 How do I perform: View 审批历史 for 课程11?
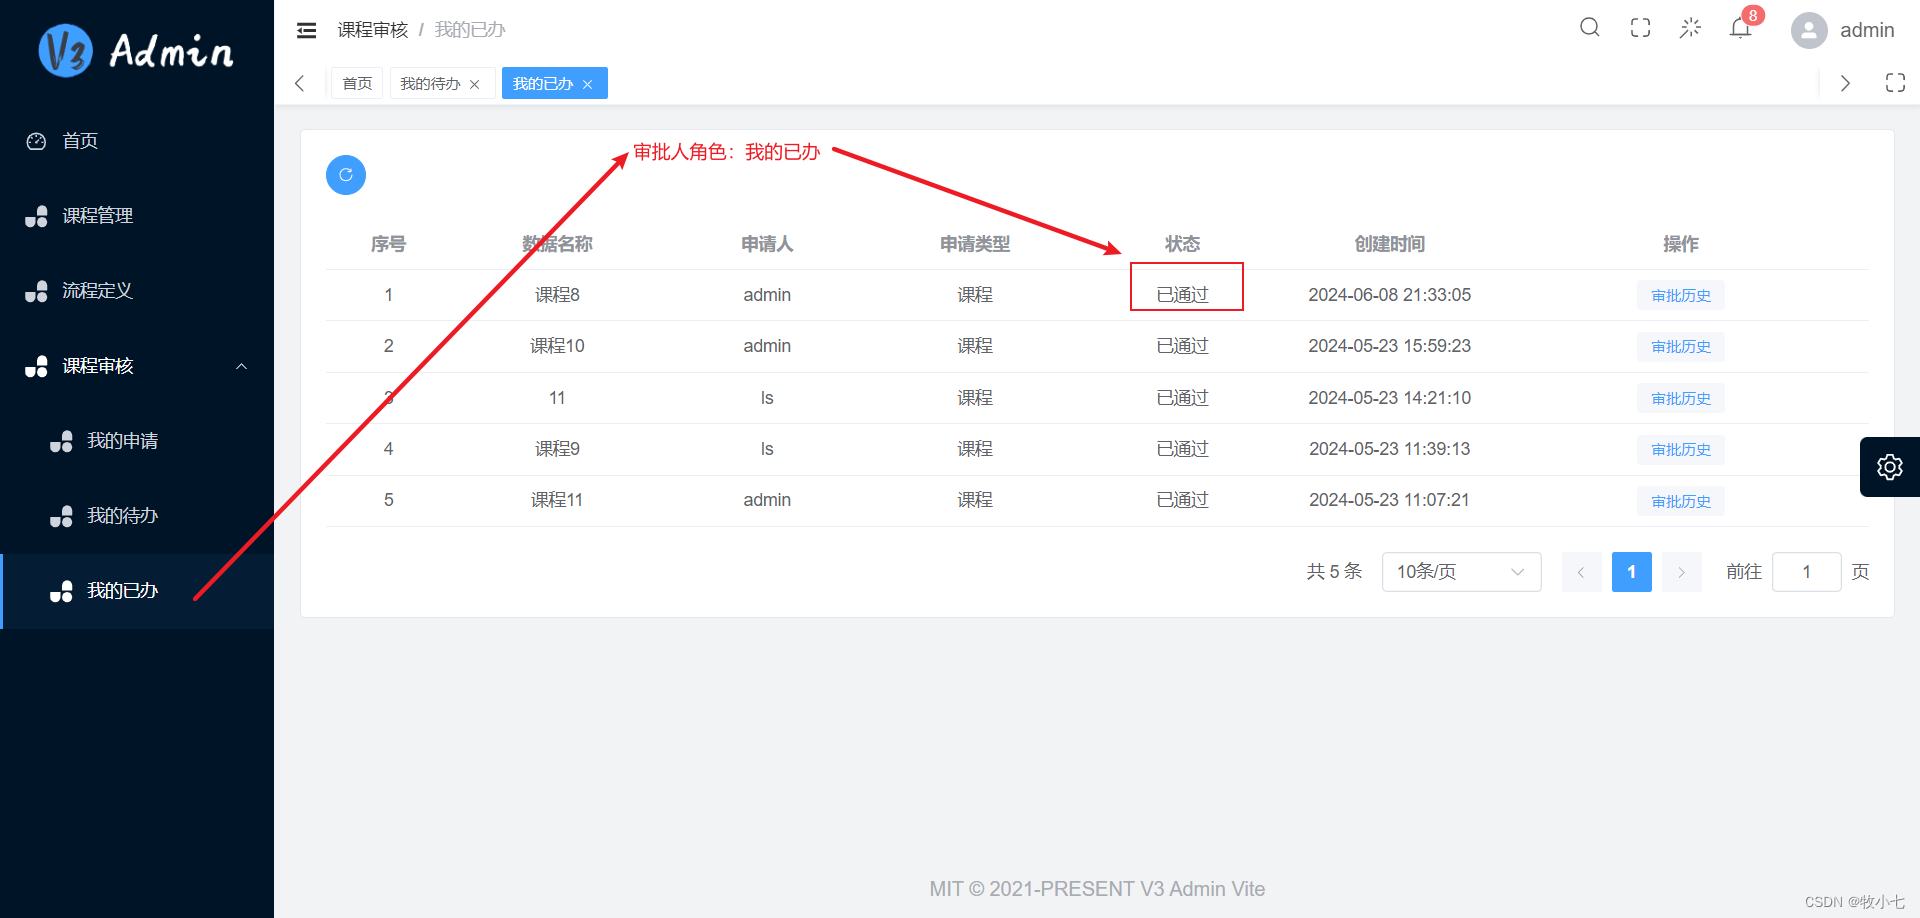[1680, 502]
